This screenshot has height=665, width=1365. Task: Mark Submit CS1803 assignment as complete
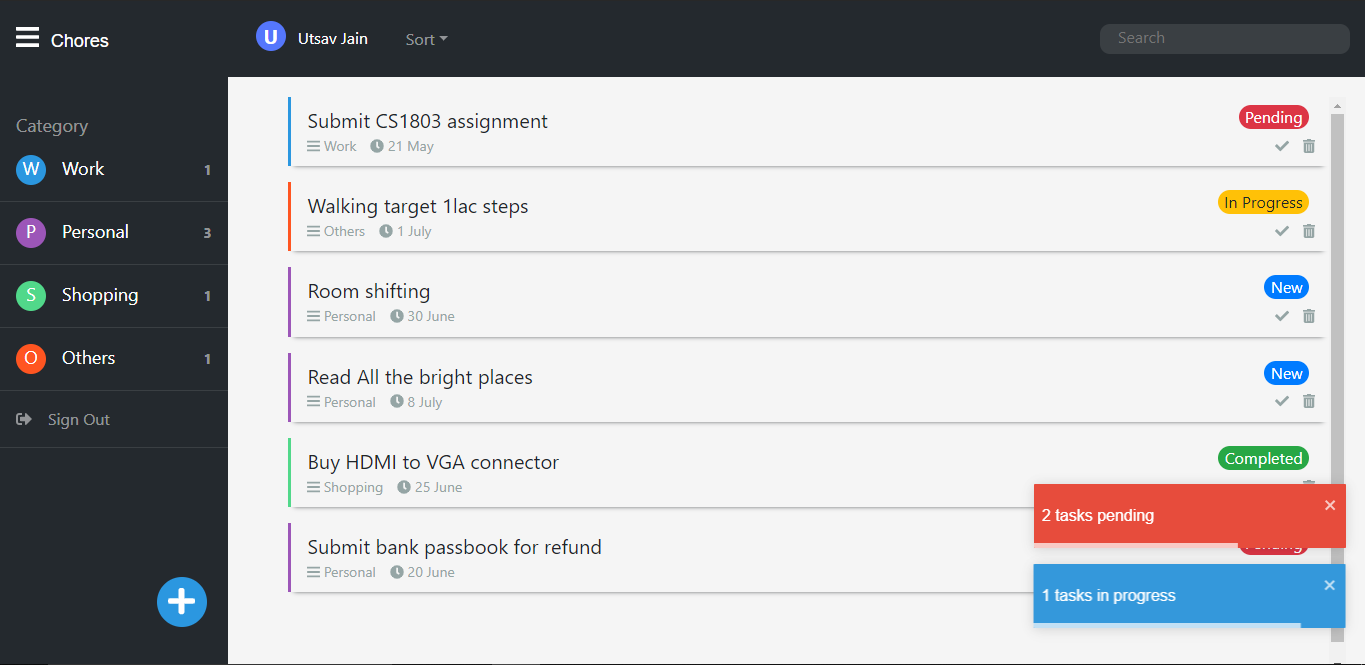pos(1282,146)
